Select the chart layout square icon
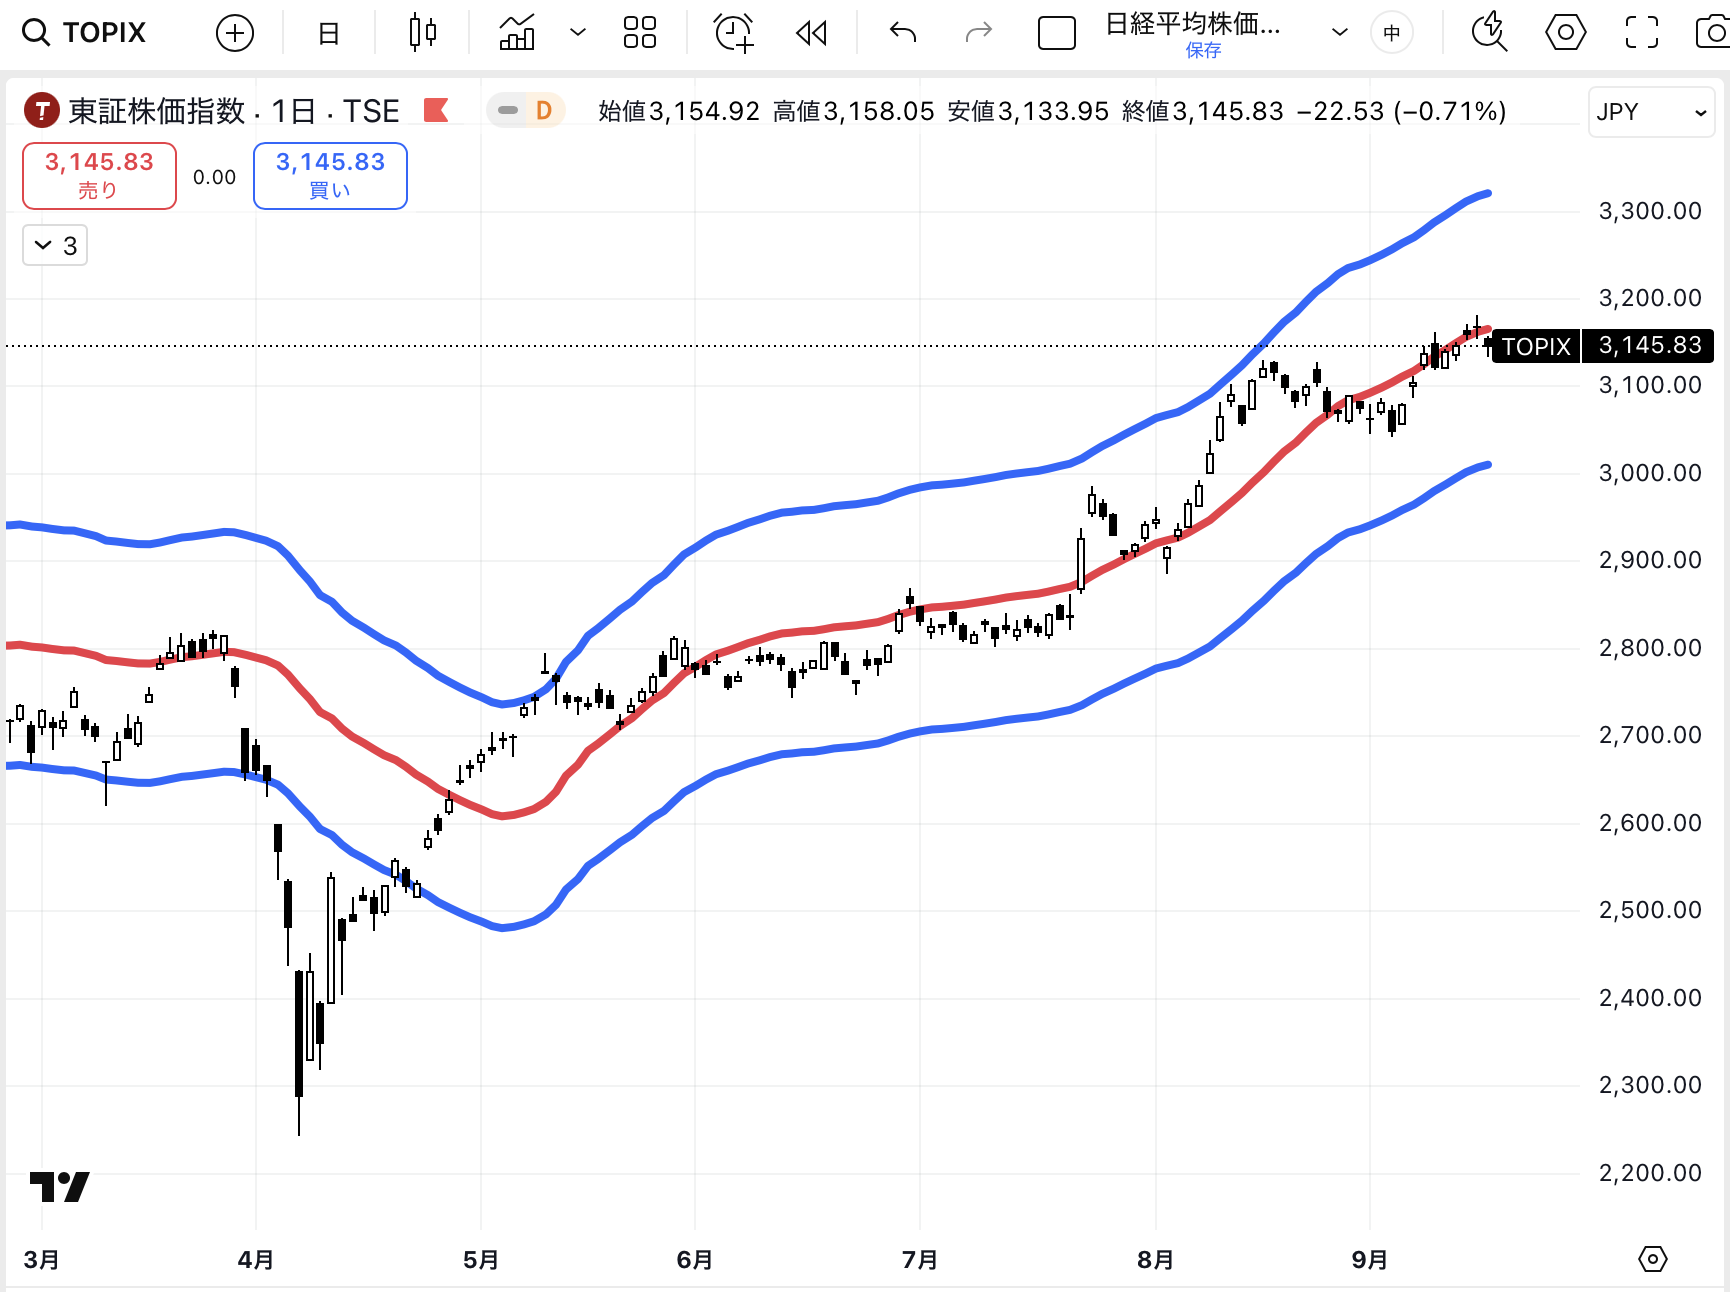The height and width of the screenshot is (1292, 1730). (1057, 33)
